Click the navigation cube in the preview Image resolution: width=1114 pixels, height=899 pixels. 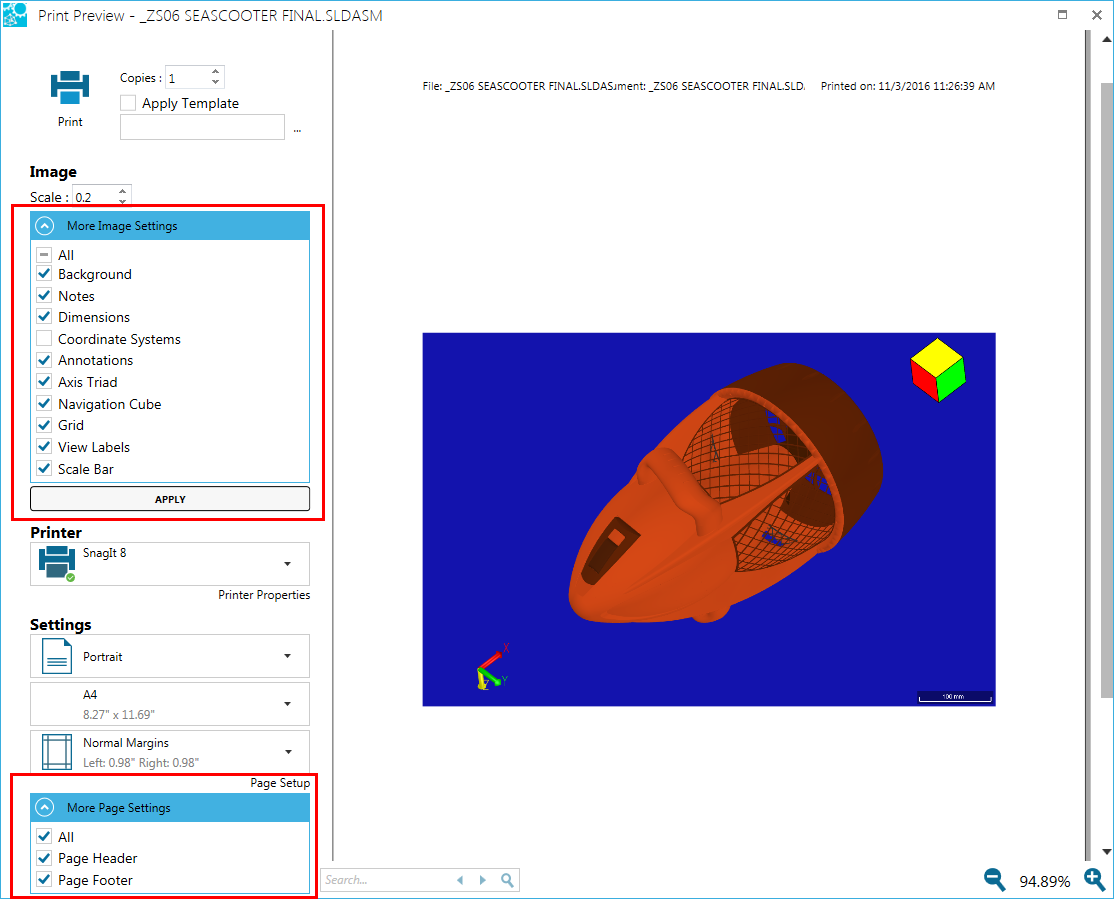coord(937,370)
